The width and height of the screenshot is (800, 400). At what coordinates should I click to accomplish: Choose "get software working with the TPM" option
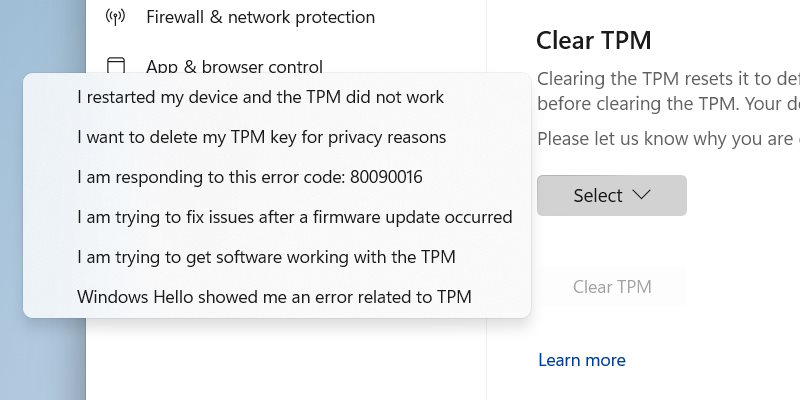(277, 257)
